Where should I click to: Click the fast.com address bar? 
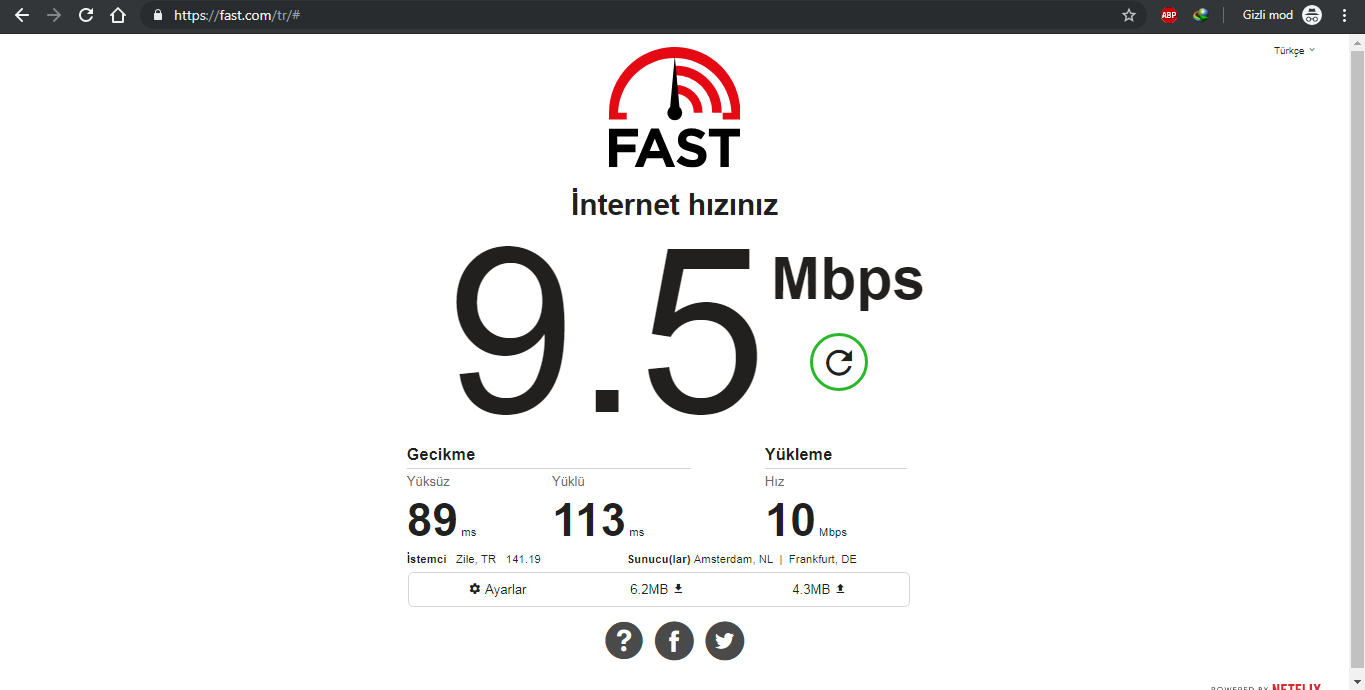tap(640, 15)
